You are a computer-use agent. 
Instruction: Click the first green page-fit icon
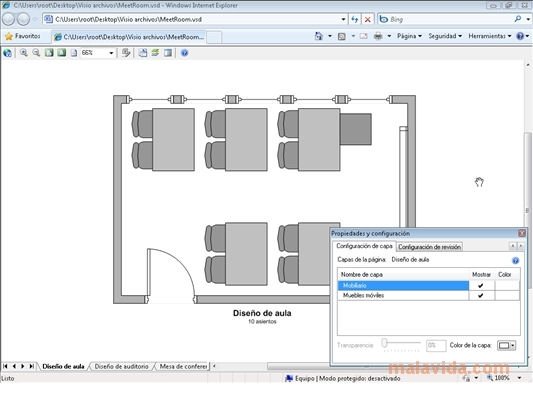[49, 53]
